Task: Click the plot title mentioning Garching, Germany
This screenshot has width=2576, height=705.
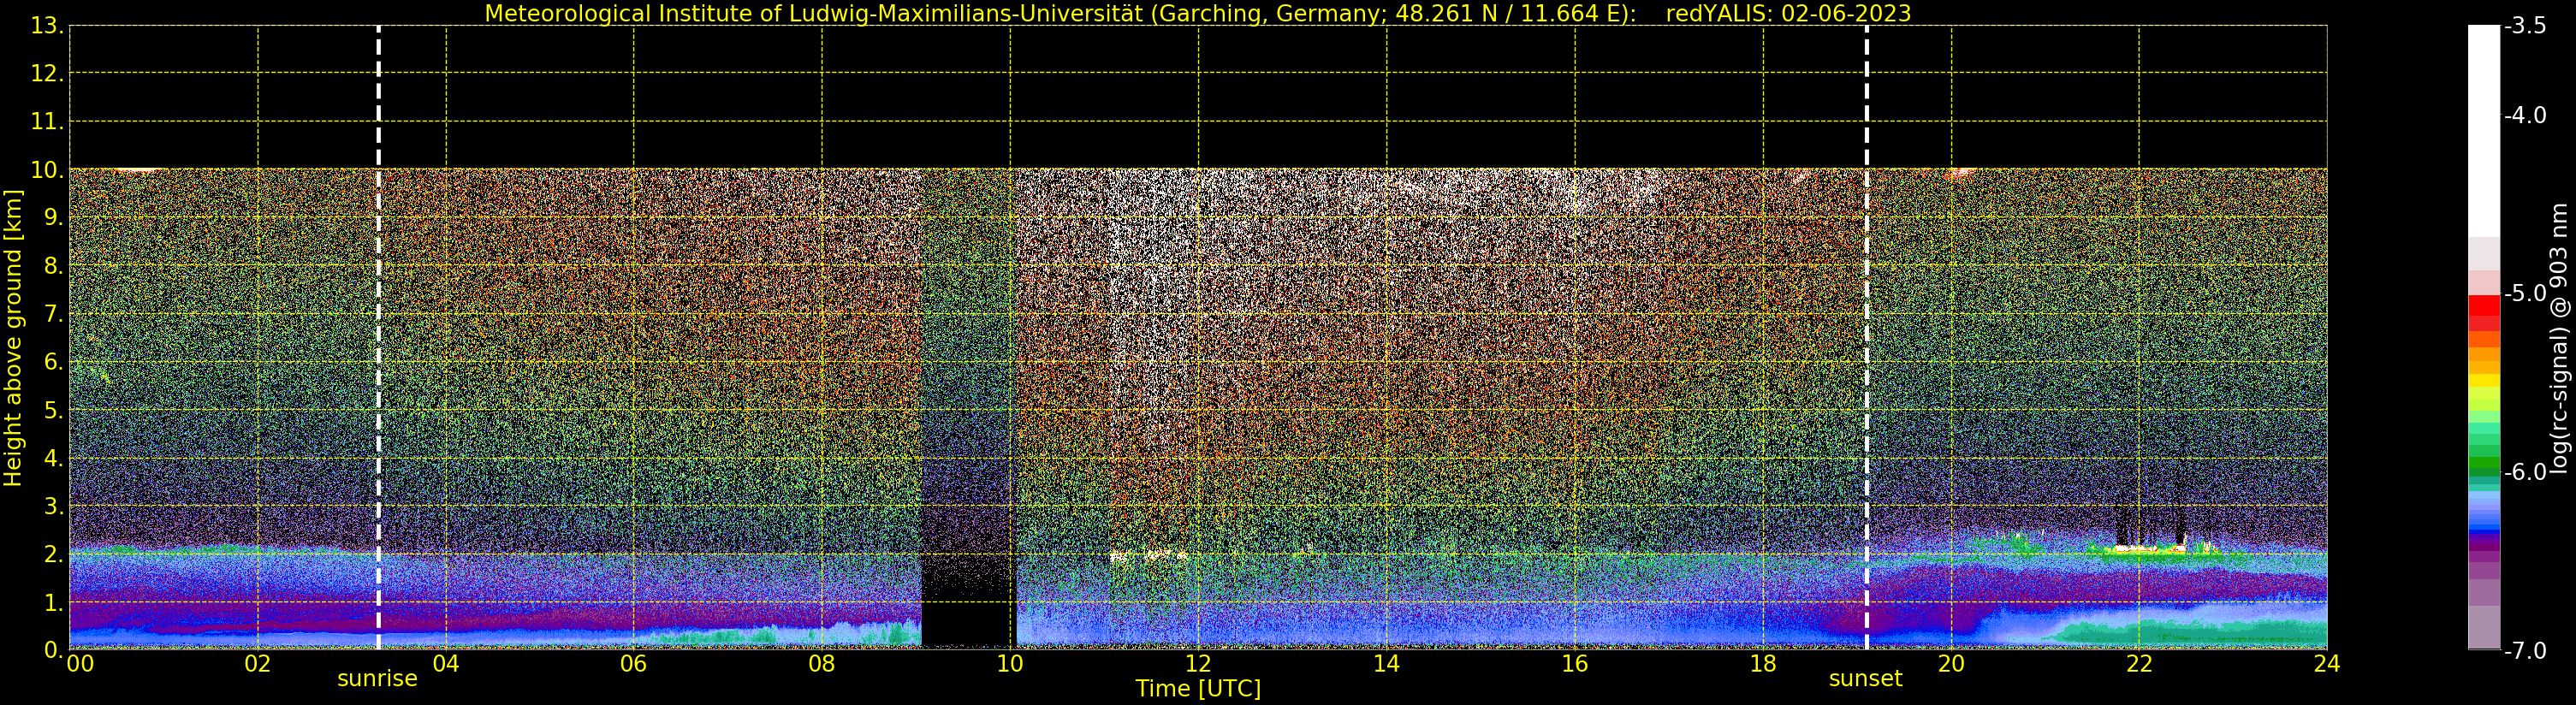Action: point(1198,13)
